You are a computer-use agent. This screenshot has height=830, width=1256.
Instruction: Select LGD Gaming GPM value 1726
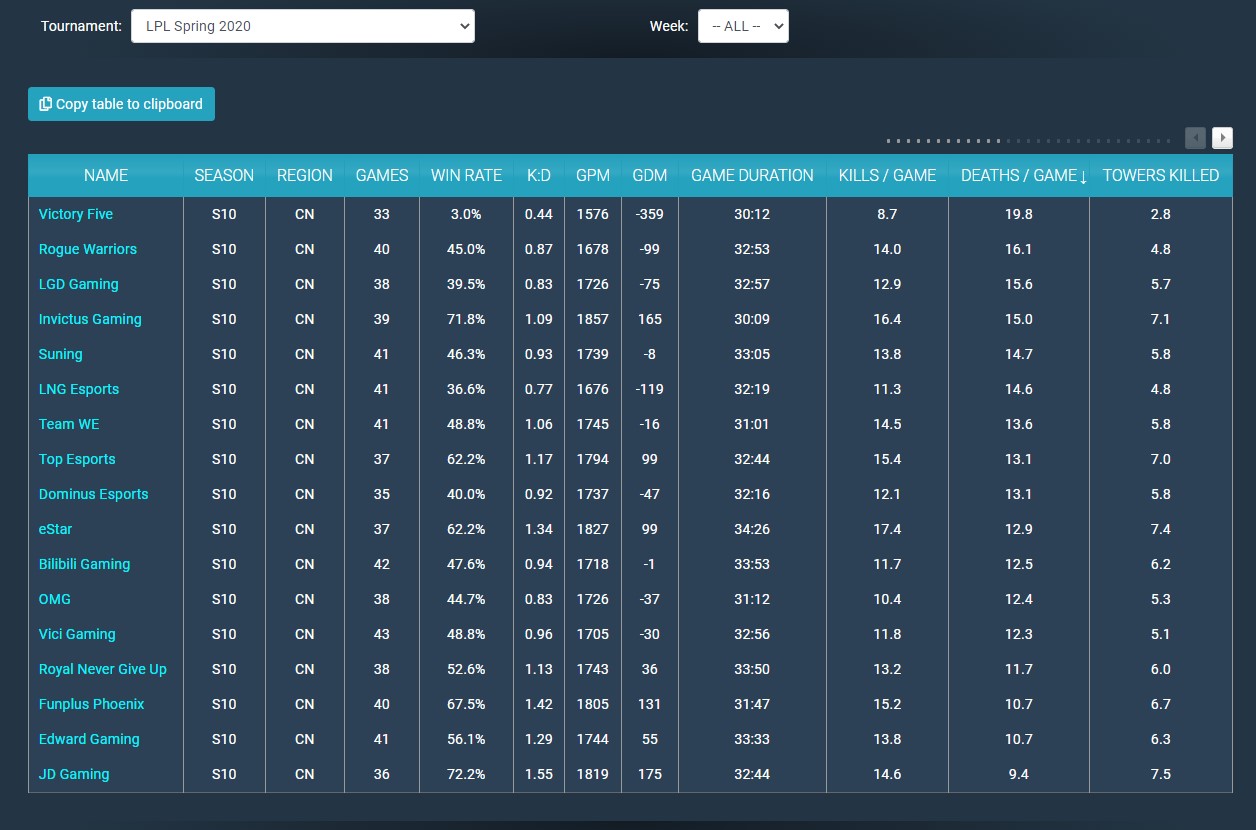pyautogui.click(x=593, y=284)
